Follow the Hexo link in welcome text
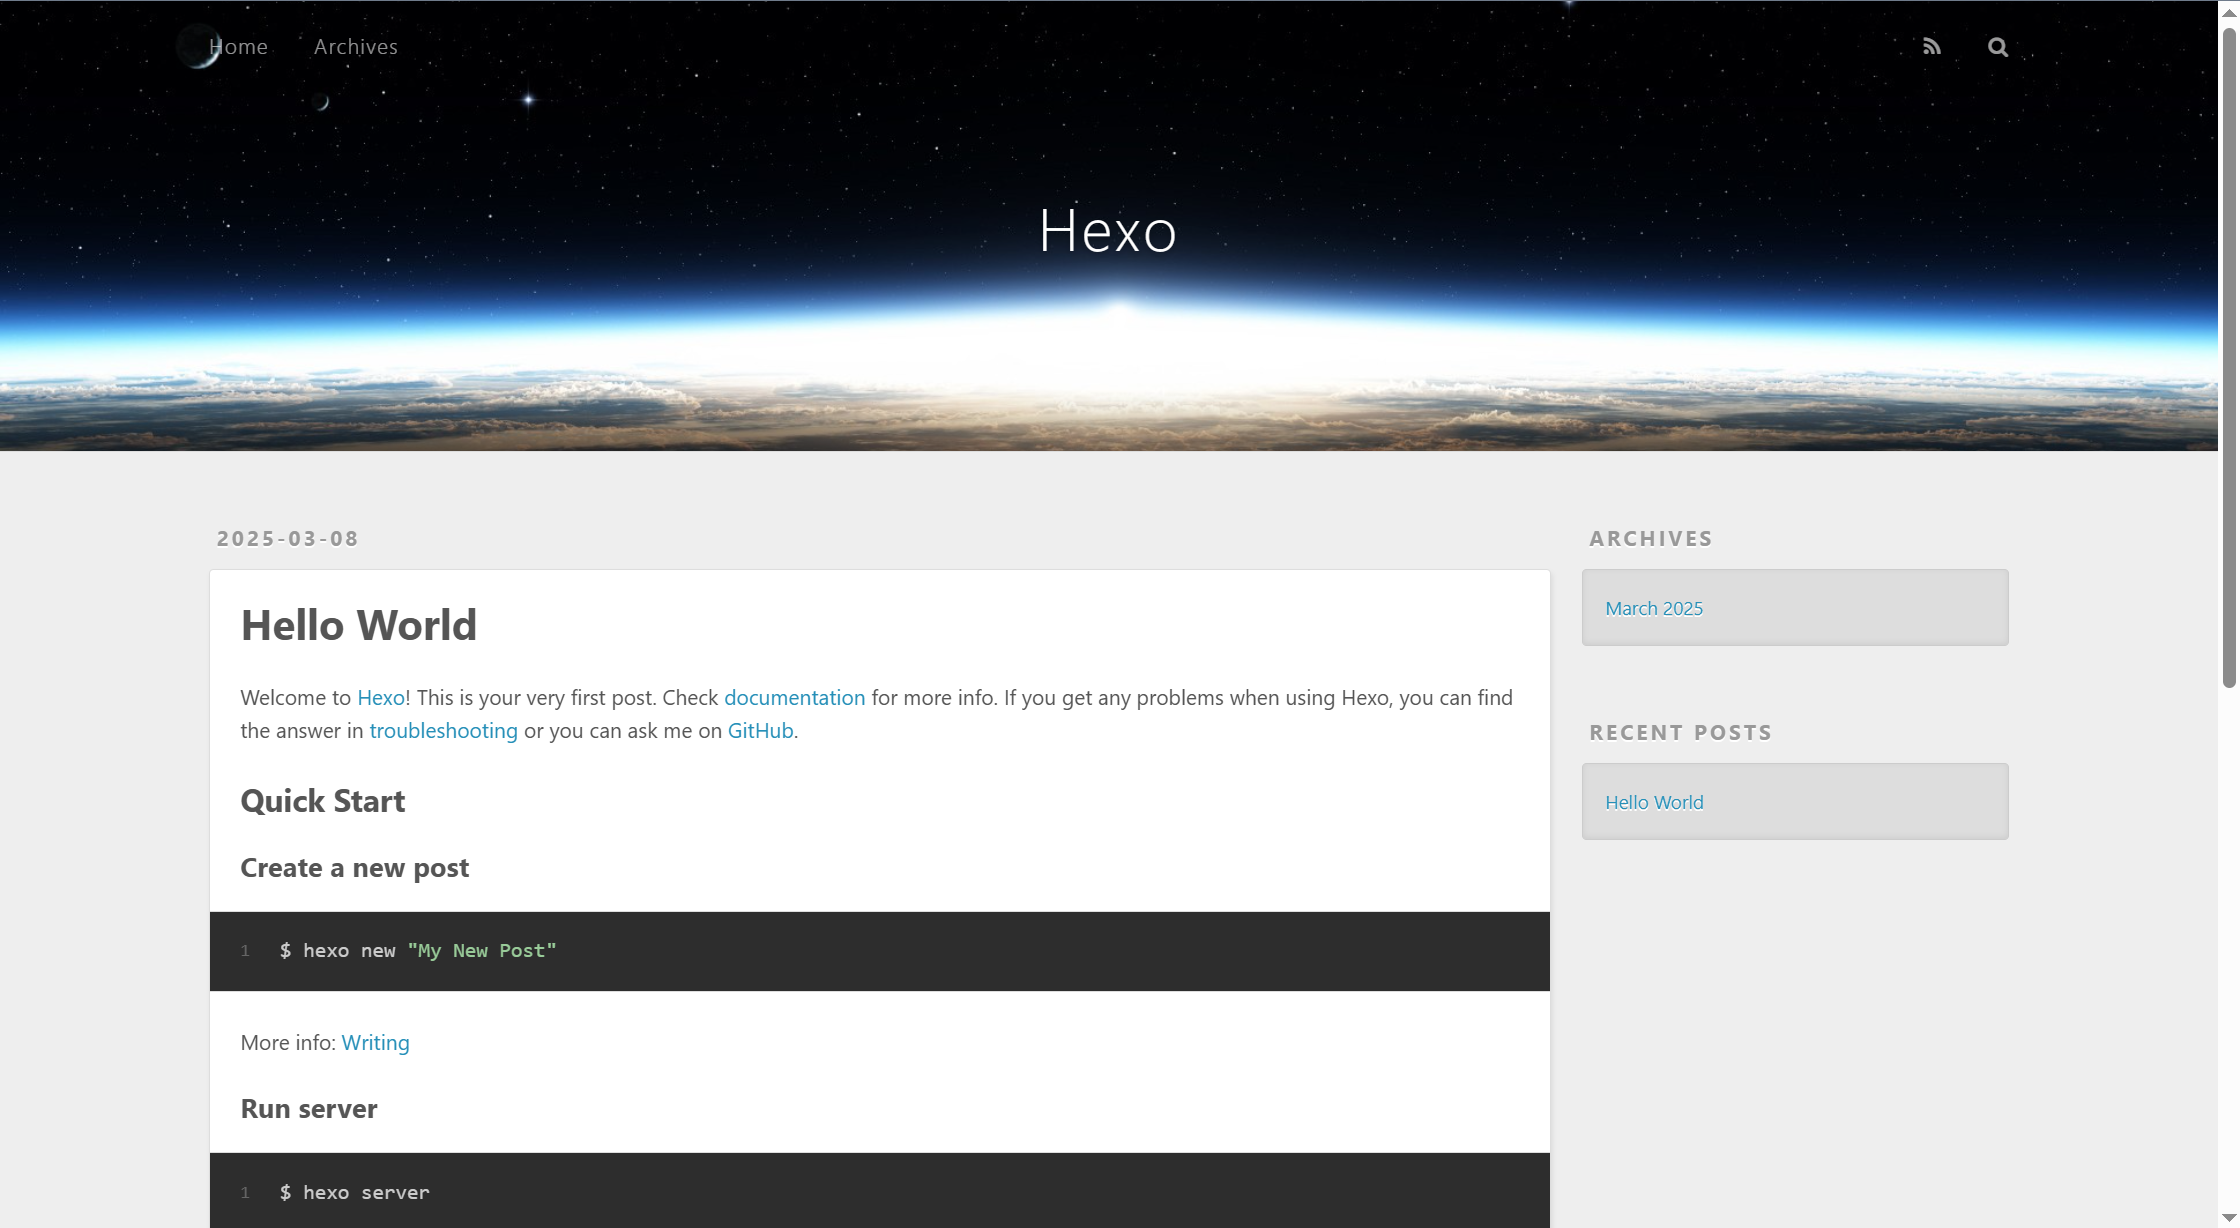 [381, 698]
